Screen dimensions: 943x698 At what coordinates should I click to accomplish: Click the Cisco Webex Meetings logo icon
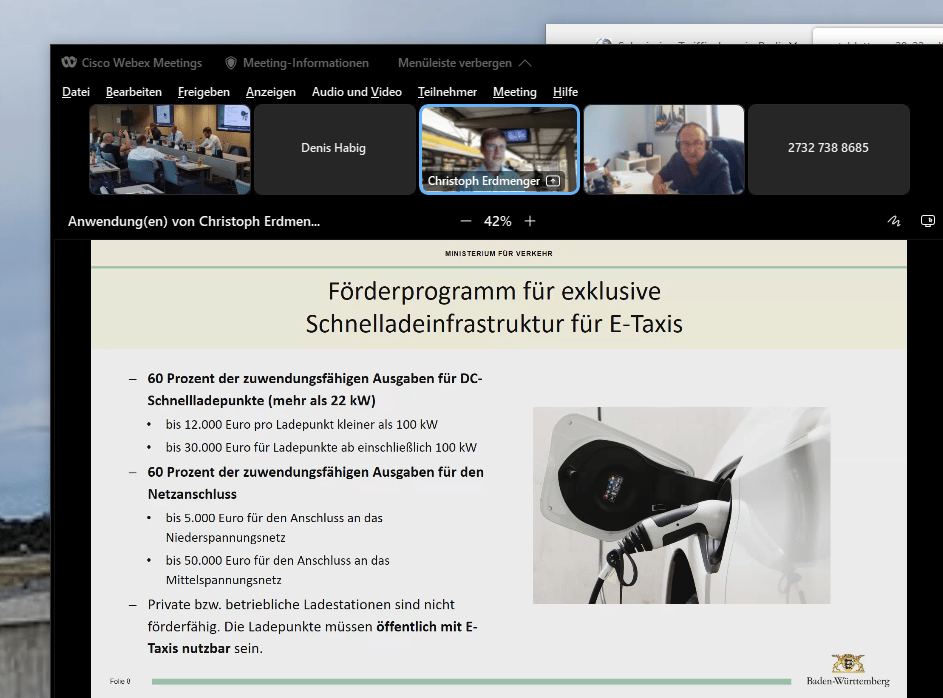[69, 63]
